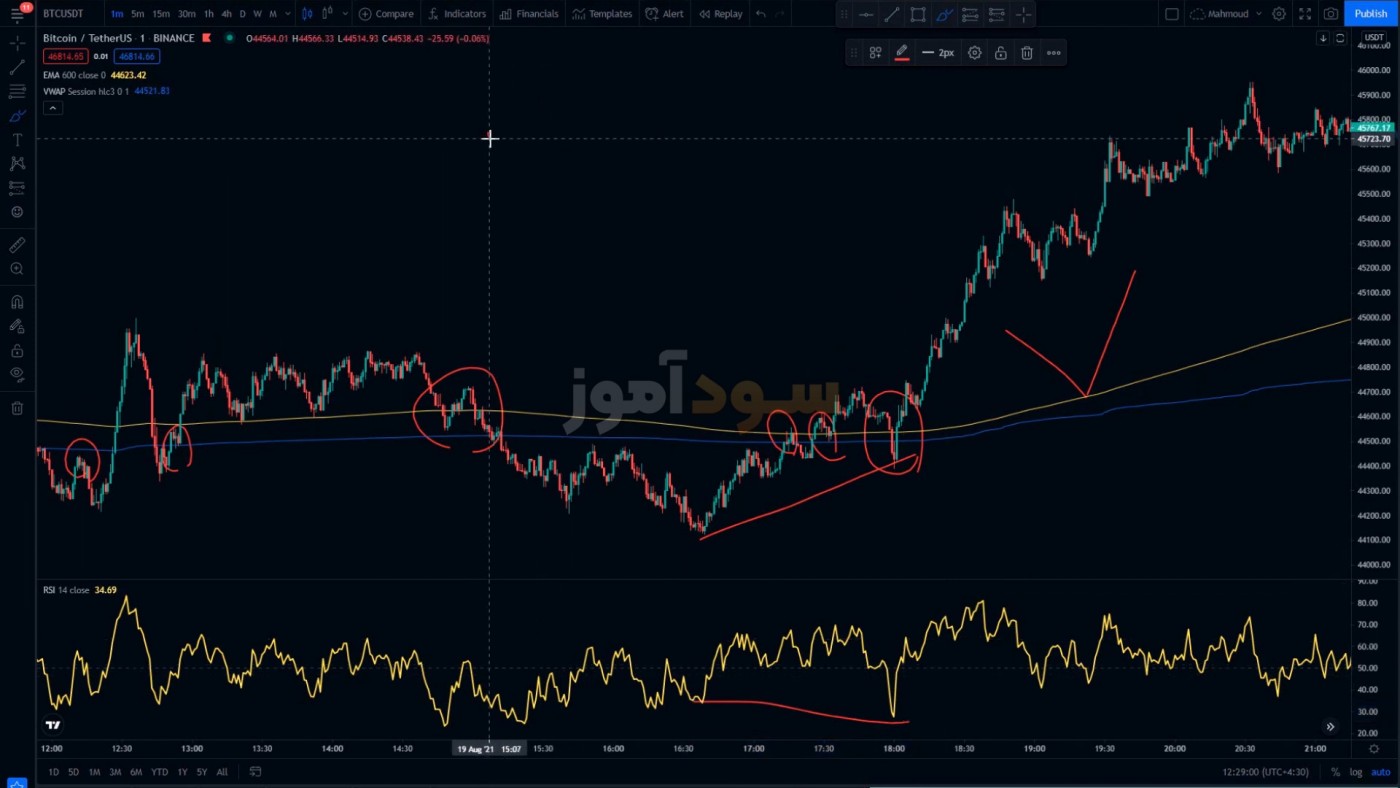The height and width of the screenshot is (788, 1400).
Task: Click the red sell price 46814.65
Action: point(65,57)
